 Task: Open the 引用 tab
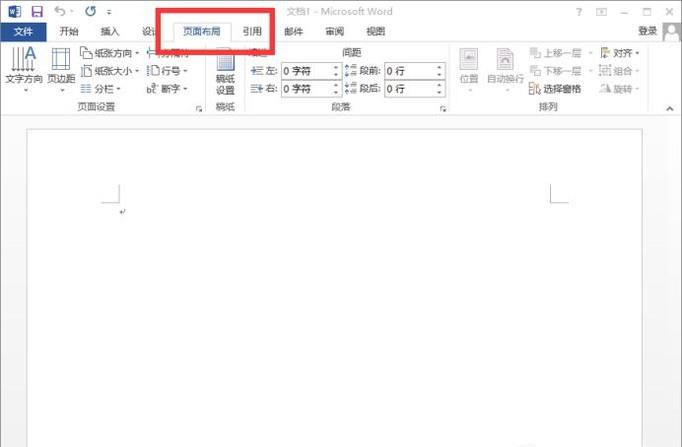click(252, 31)
